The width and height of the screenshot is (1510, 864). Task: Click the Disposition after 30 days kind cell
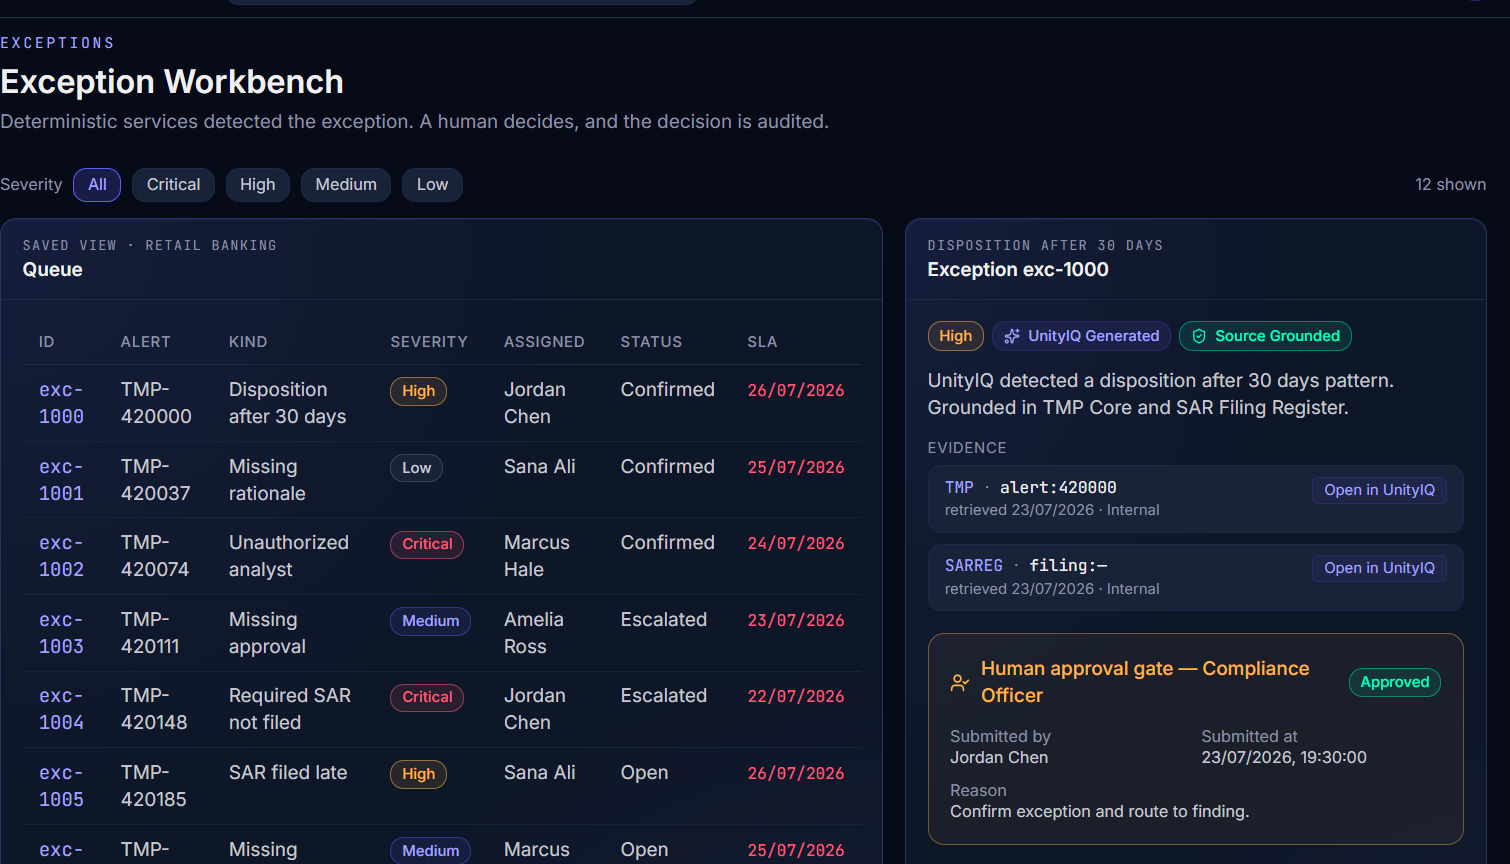point(288,403)
